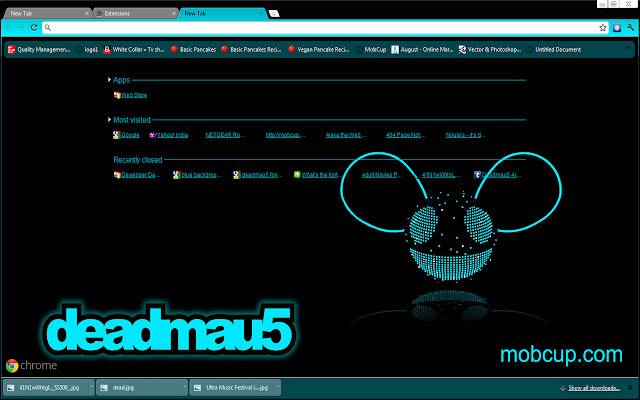
Task: Reload the current page
Action: point(34,28)
